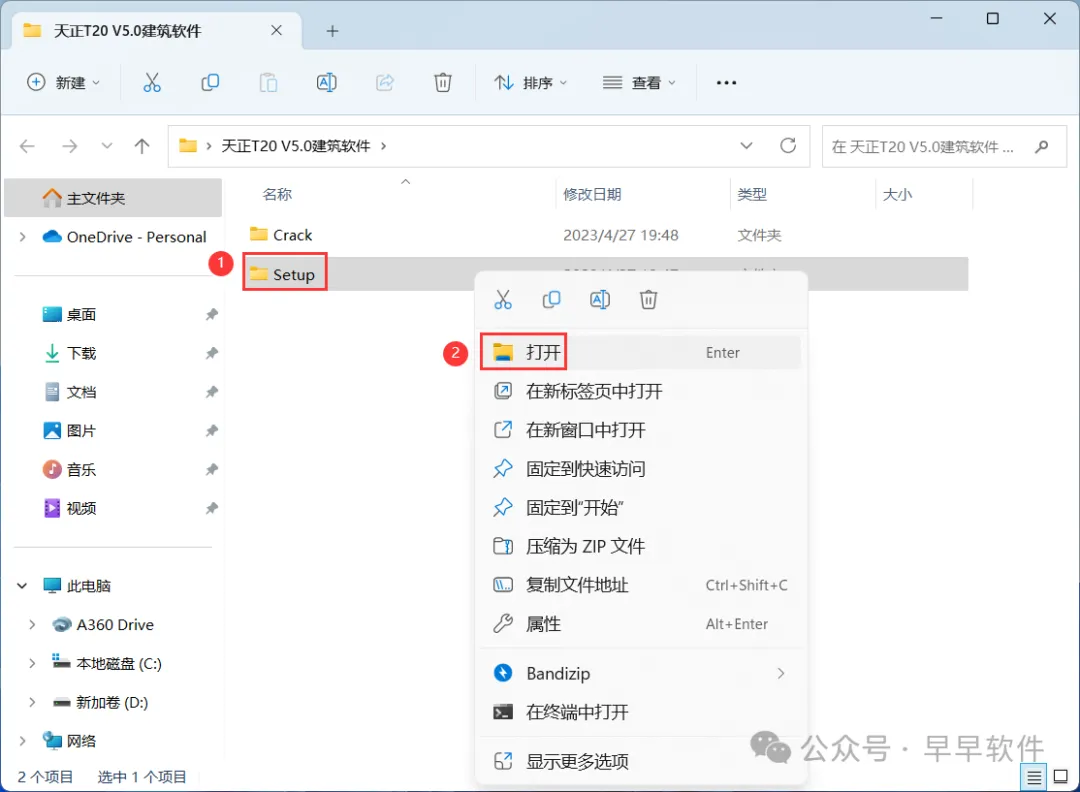
Task: Click 天正T20 V5.0建筑软件 in the address breadcrumb
Action: (x=296, y=146)
